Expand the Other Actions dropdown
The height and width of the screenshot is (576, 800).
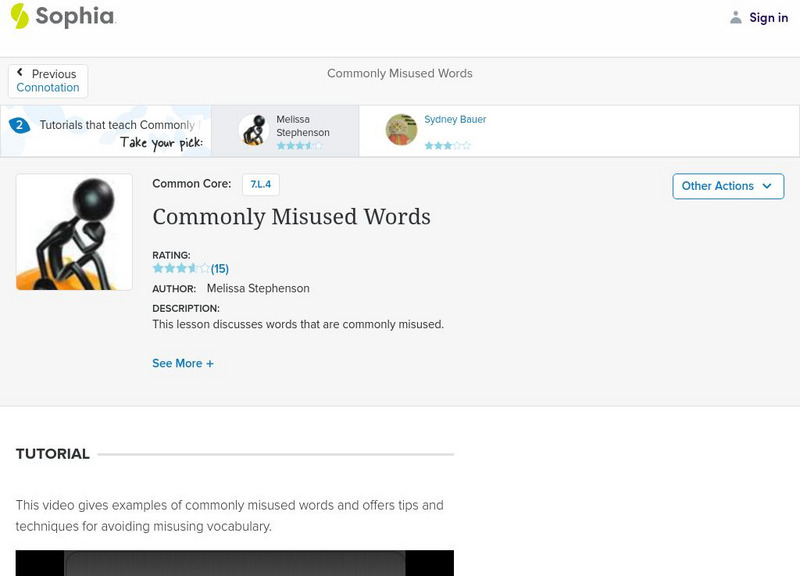(728, 186)
